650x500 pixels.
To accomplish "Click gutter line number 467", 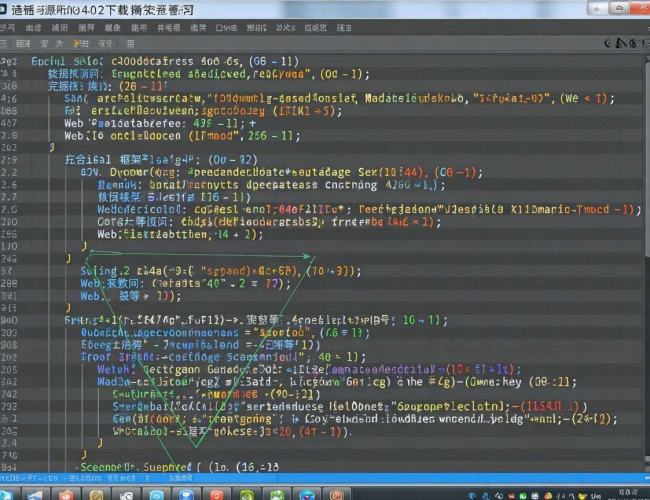I will 9,123.
